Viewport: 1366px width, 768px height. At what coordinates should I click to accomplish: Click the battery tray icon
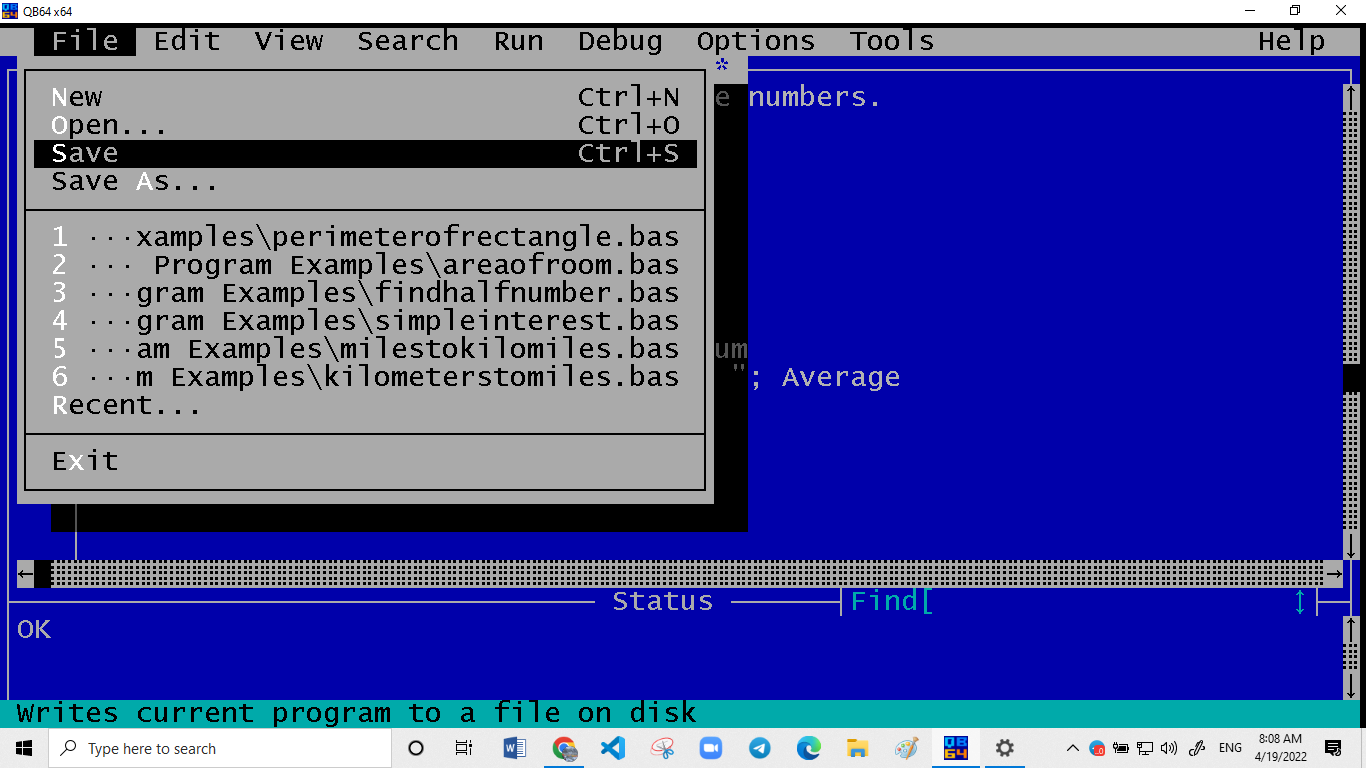coord(1121,748)
